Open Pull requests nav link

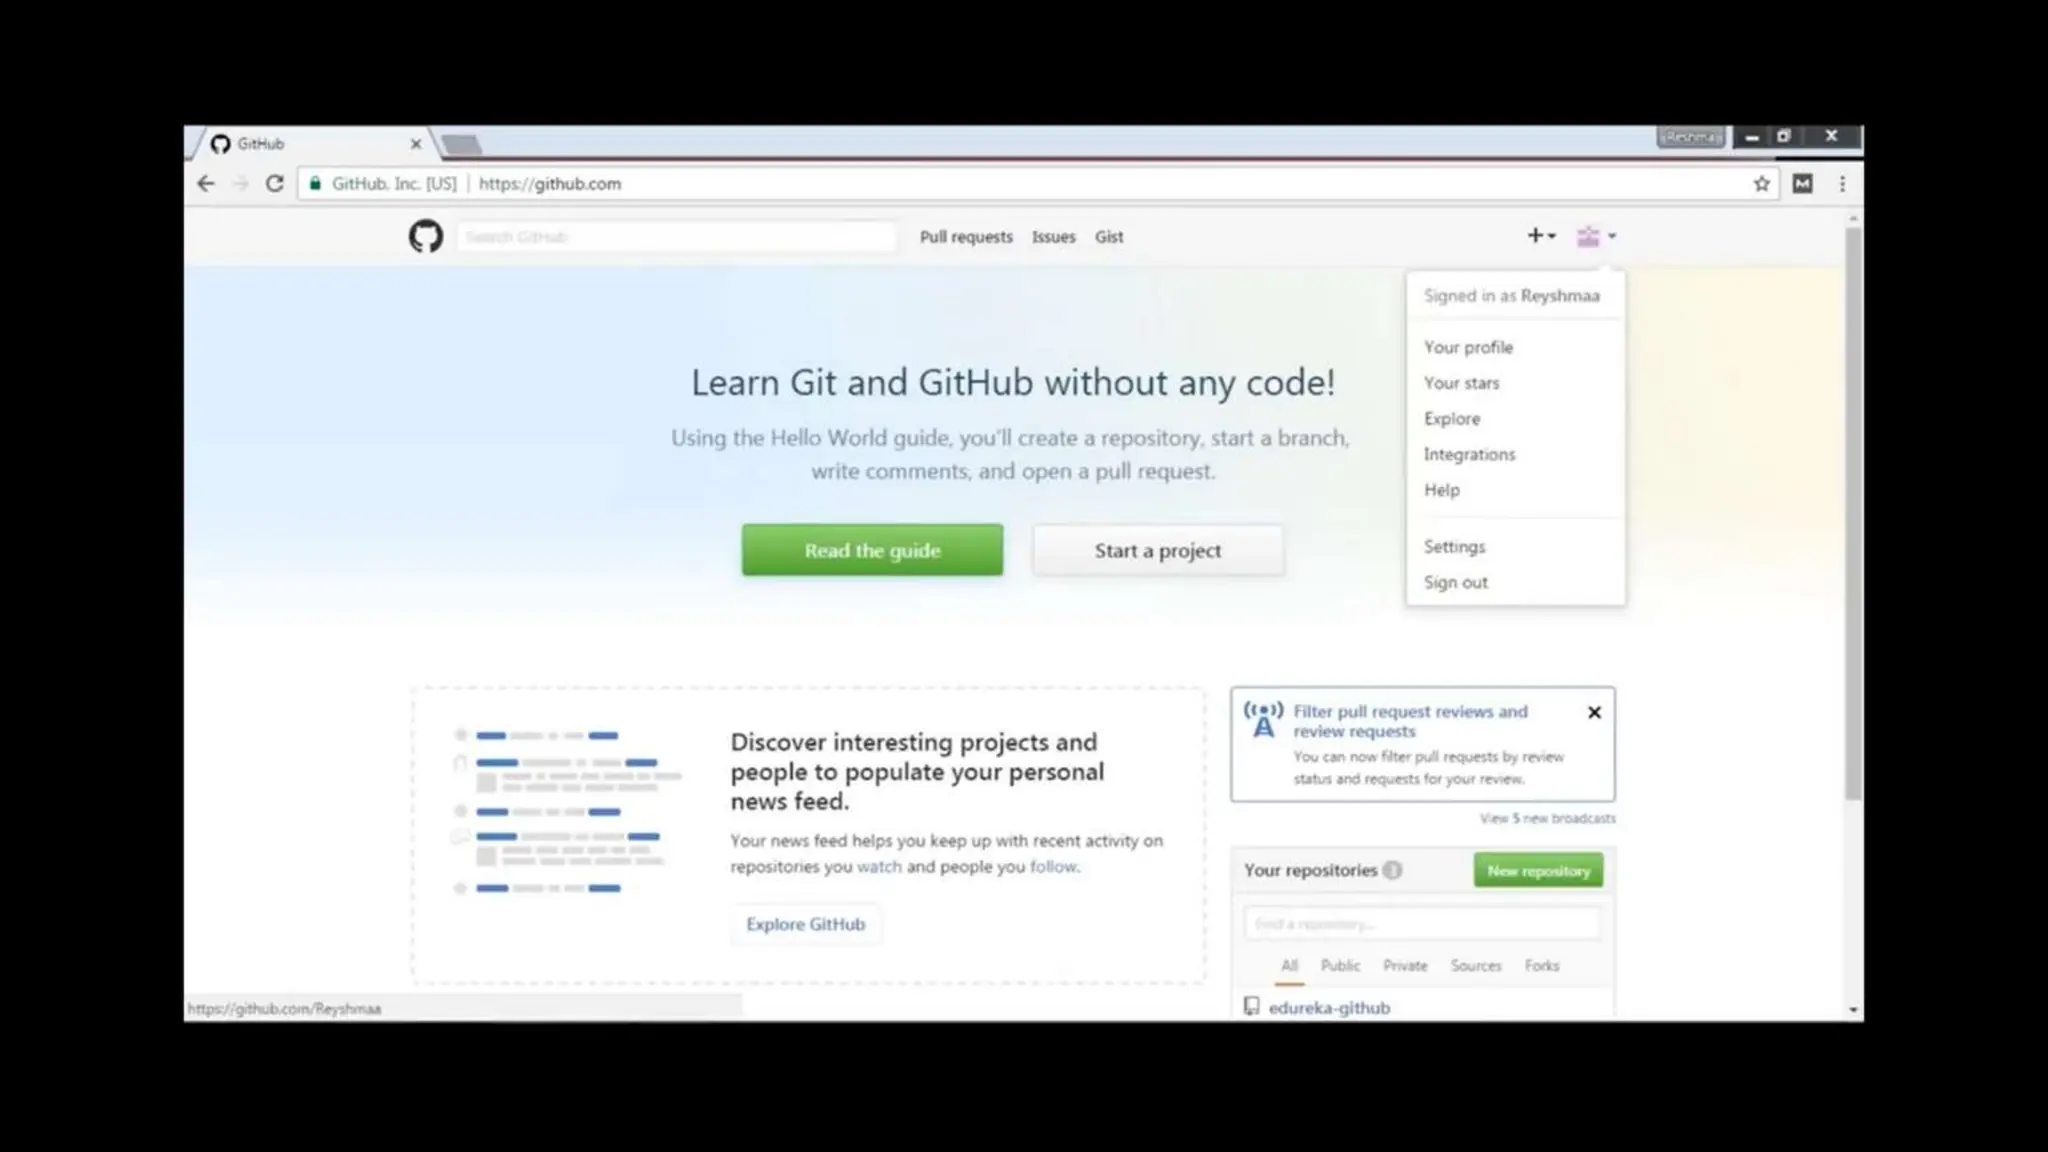[966, 237]
